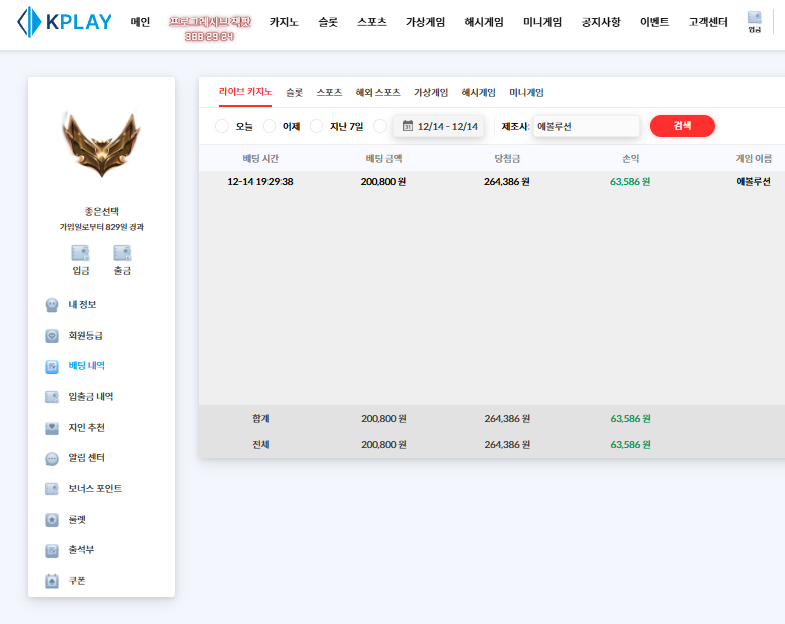Viewport: 785px width, 624px height.
Task: Open the 프로그레시브 잭팟 banner link
Action: [210, 29]
